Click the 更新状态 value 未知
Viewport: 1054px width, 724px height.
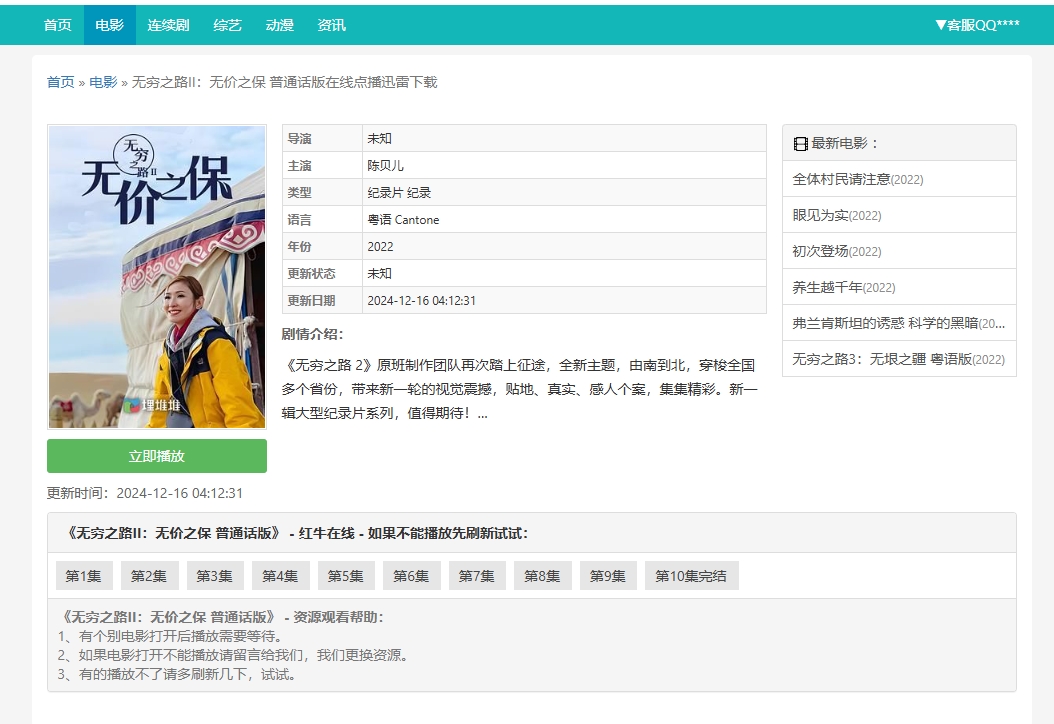pos(379,274)
